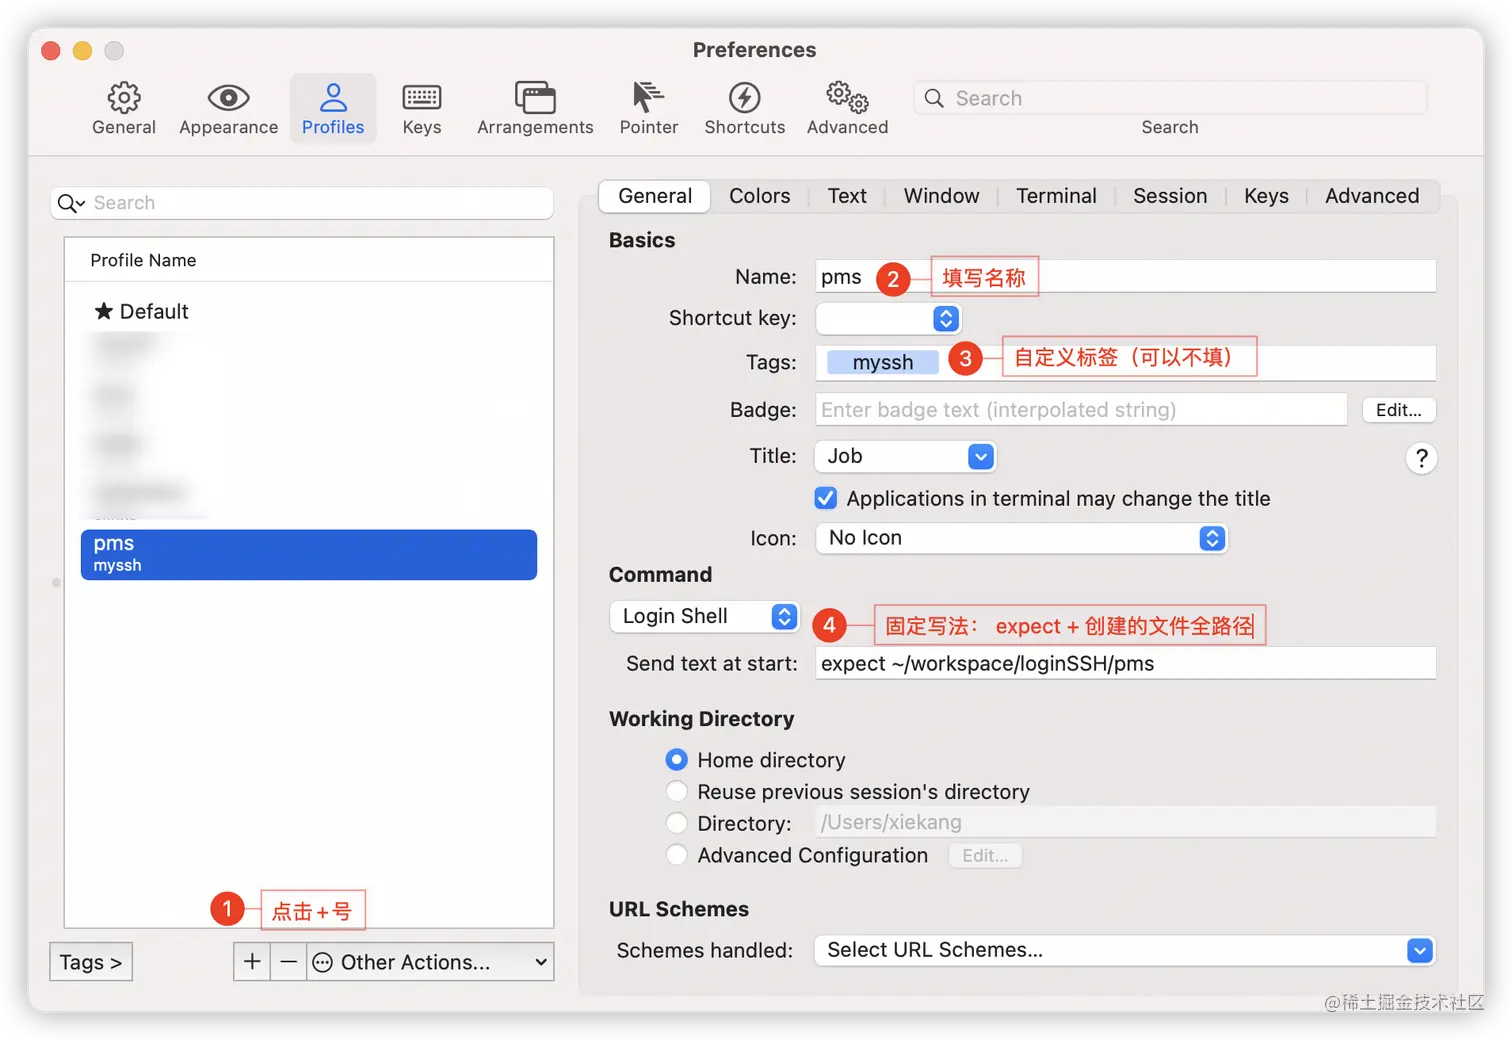
Task: Open the General preferences gear icon
Action: pyautogui.click(x=124, y=98)
